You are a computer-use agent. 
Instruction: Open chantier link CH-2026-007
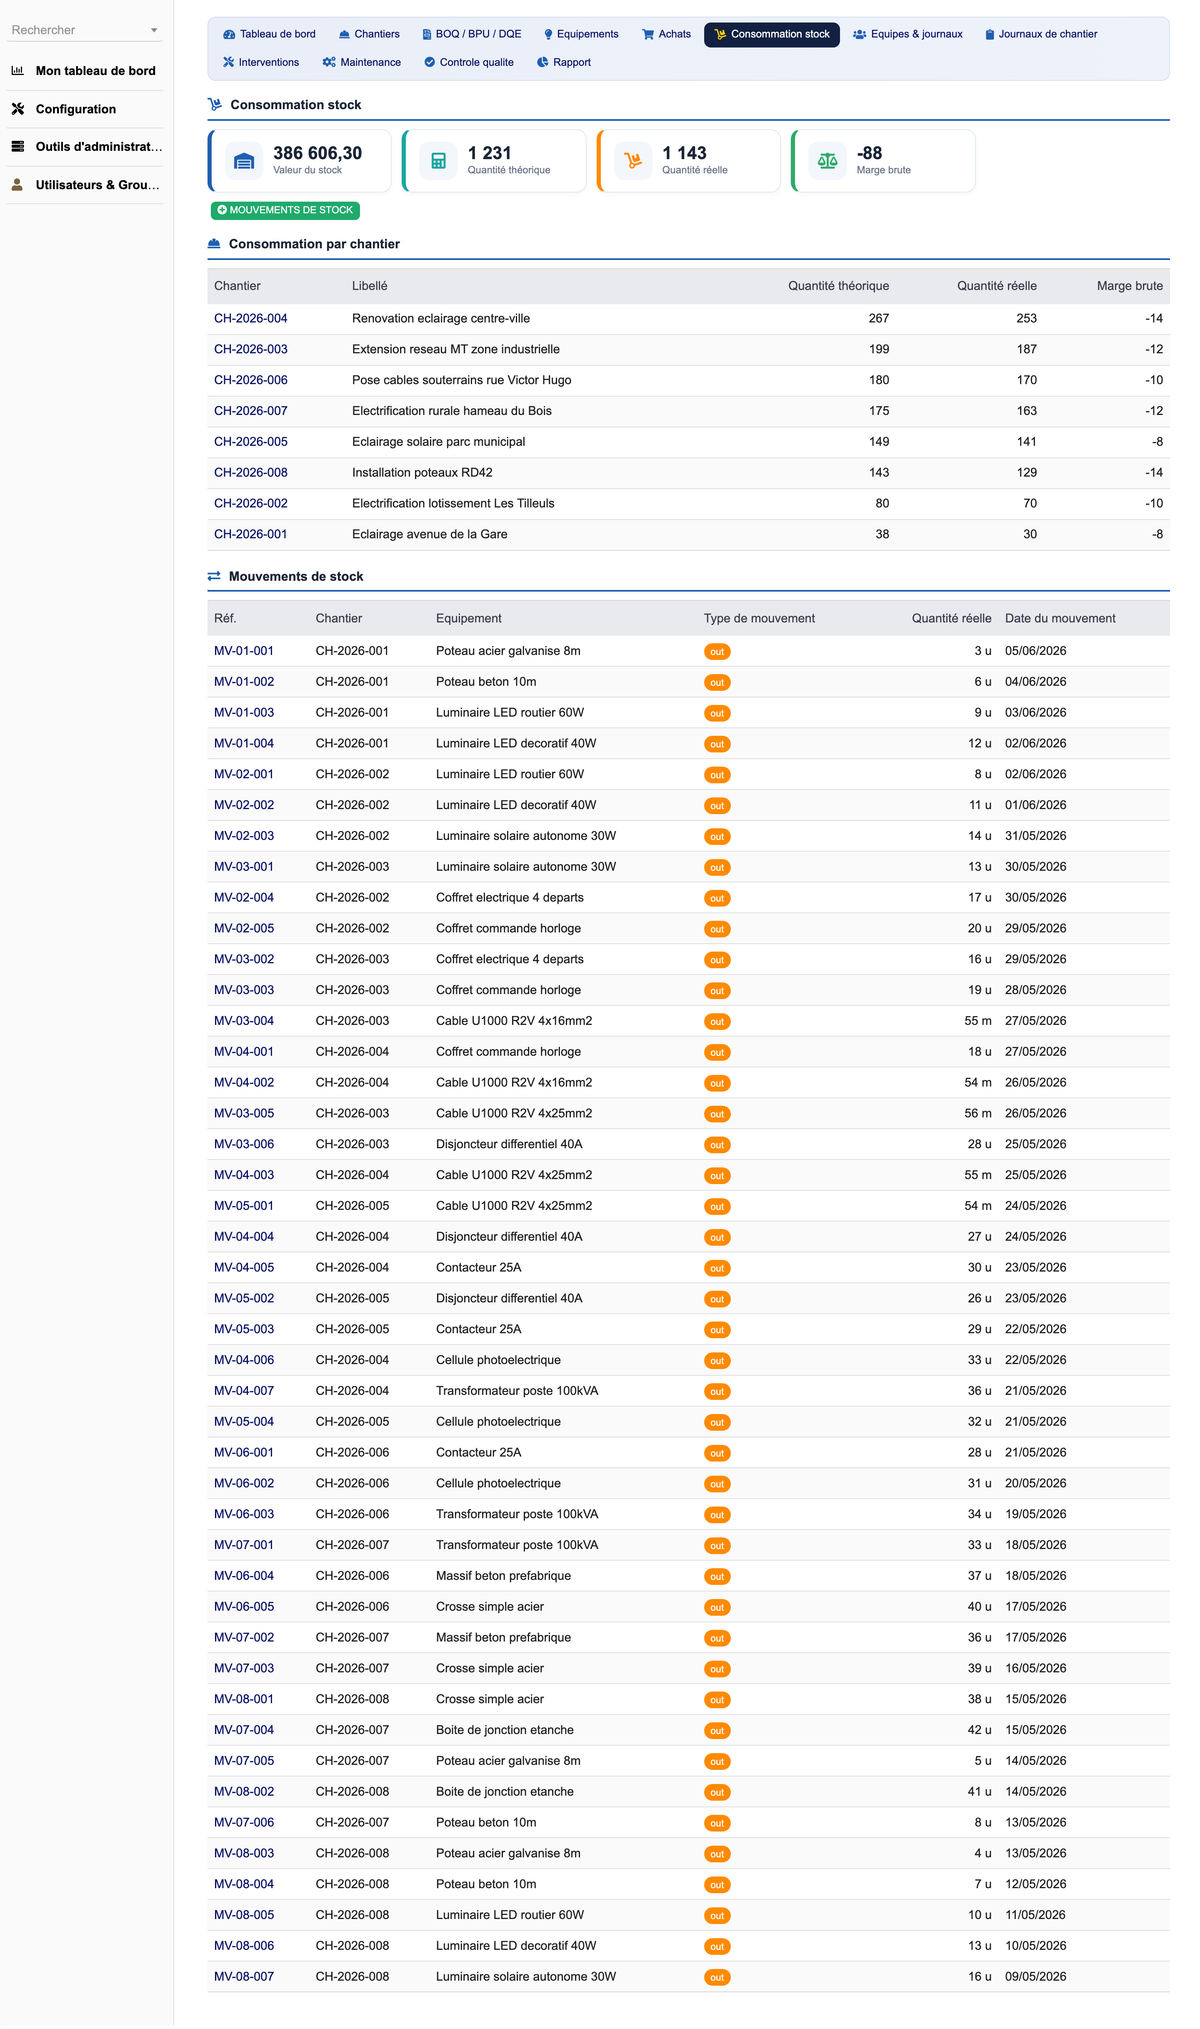click(251, 411)
